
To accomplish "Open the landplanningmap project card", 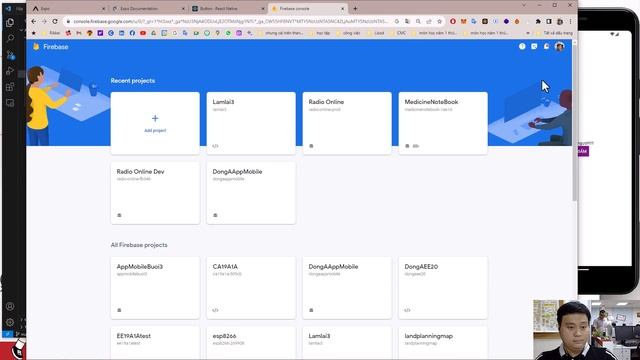I will click(x=443, y=343).
